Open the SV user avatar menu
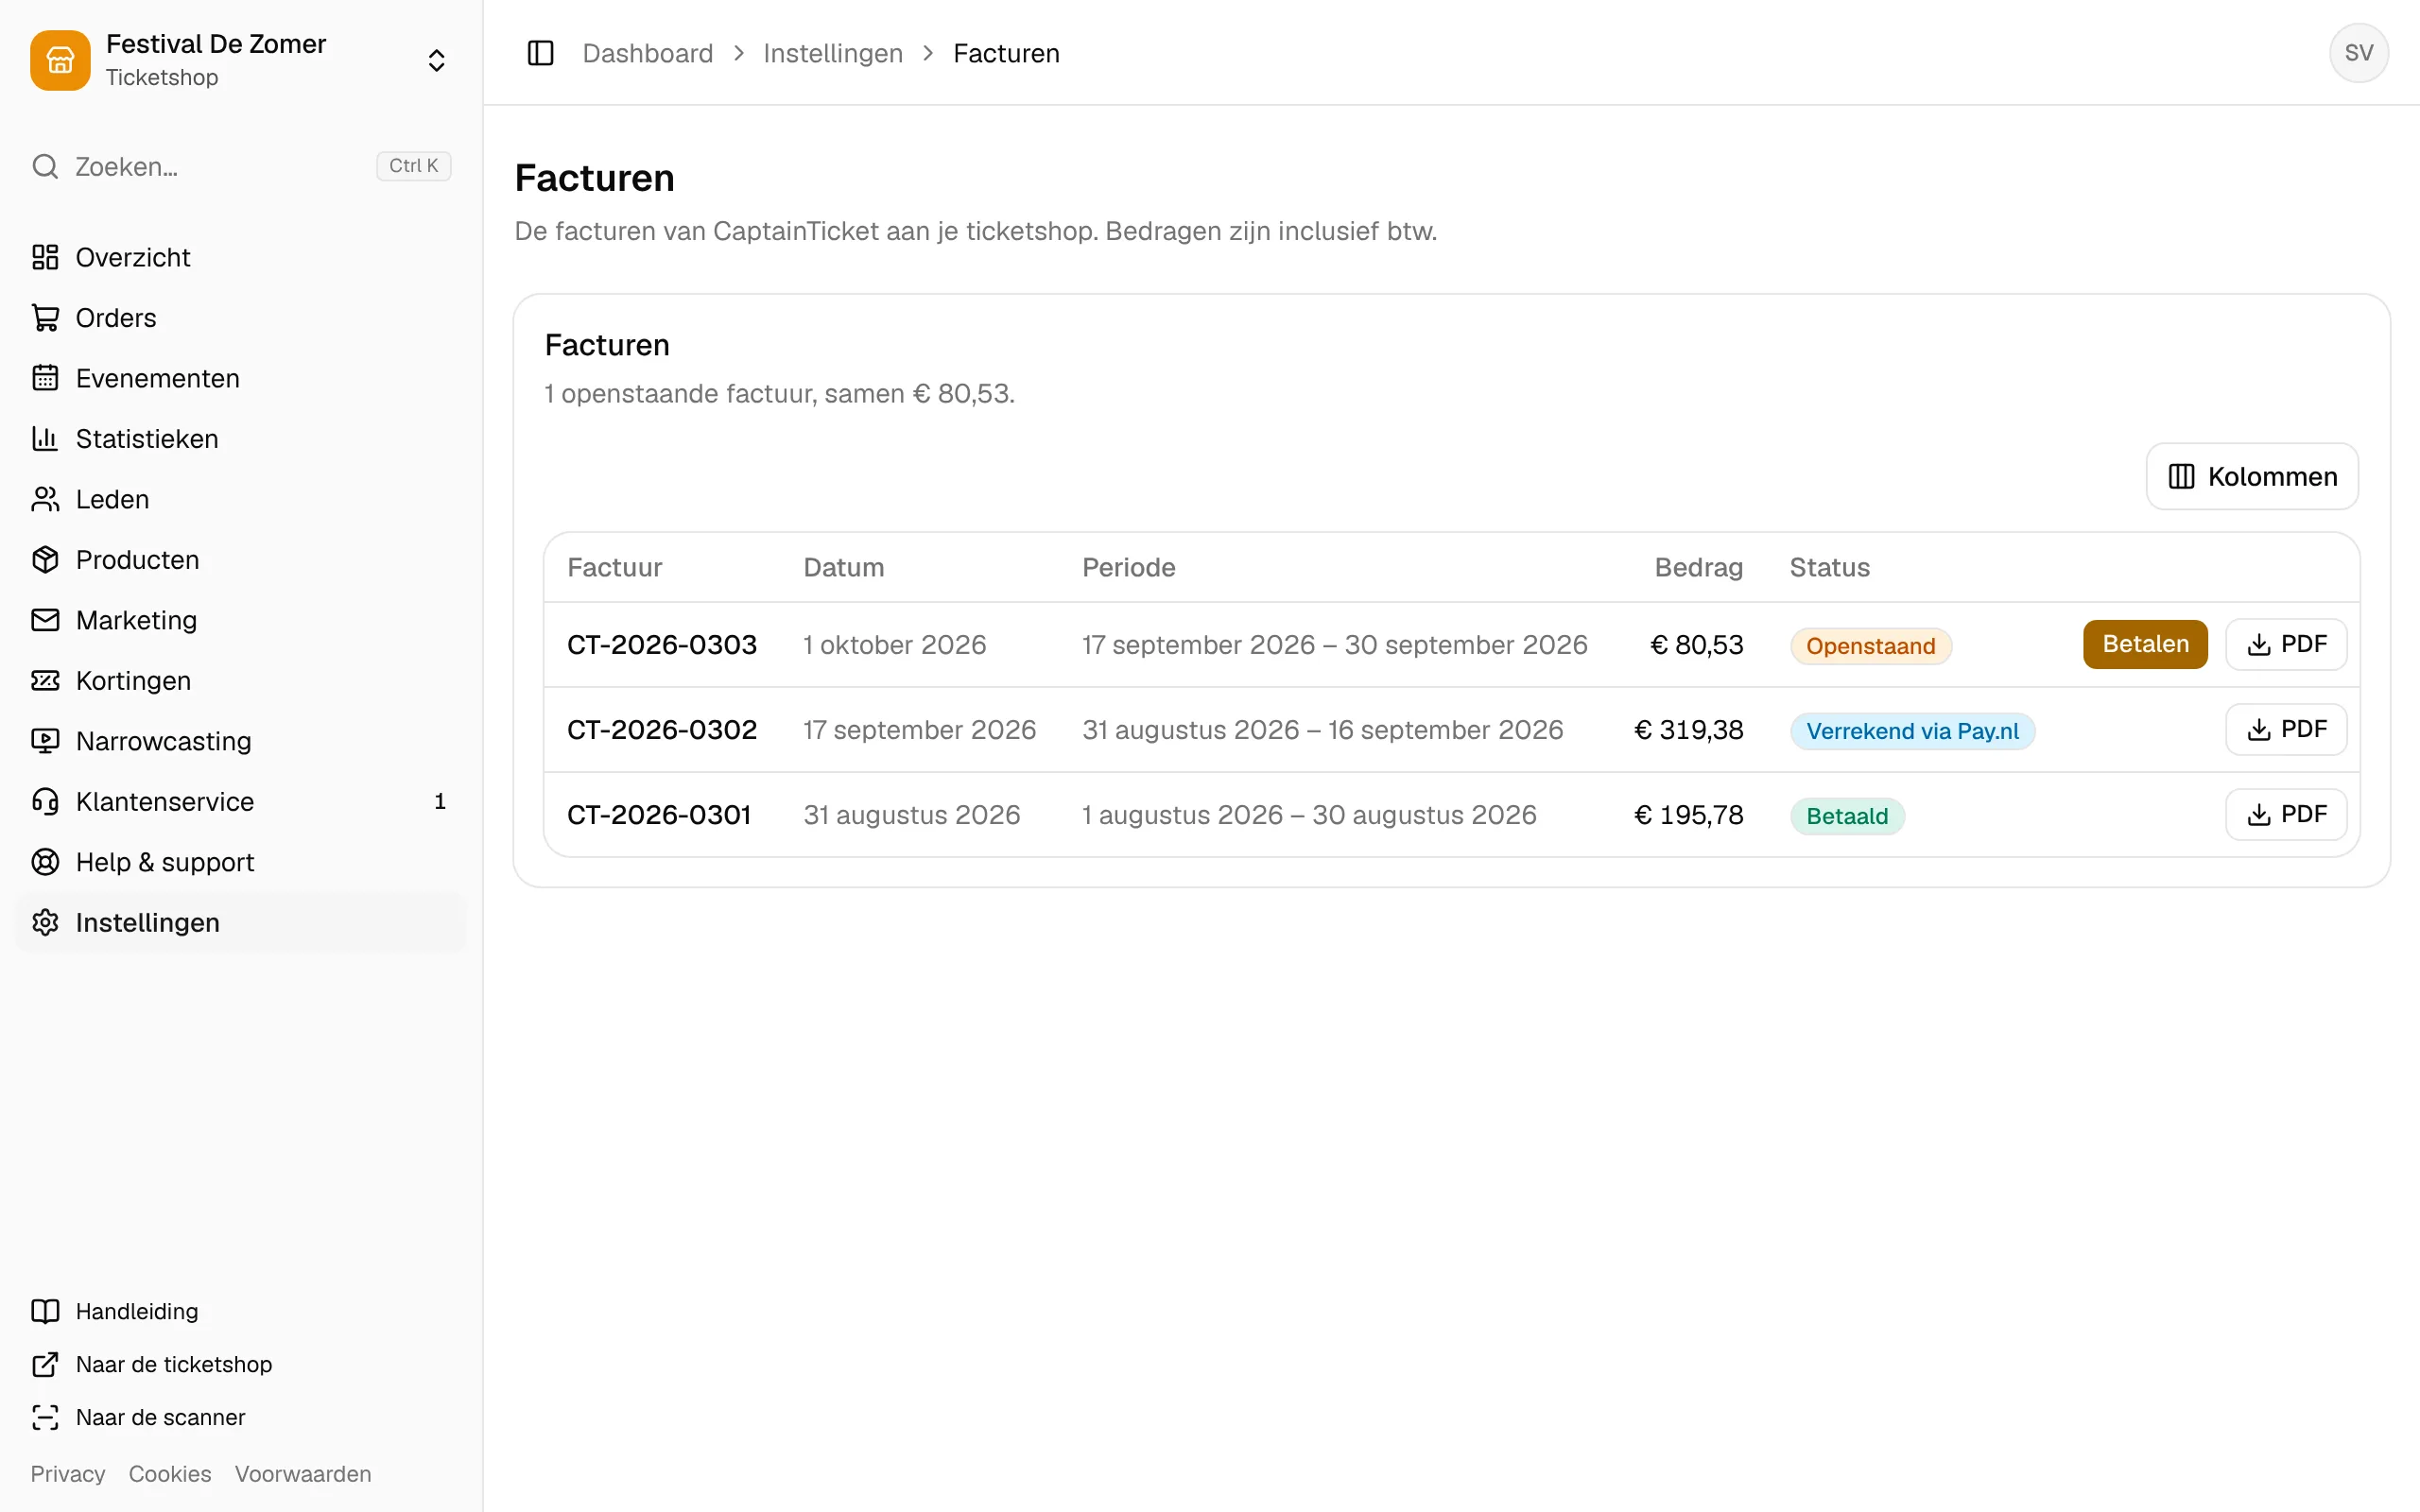The image size is (2420, 1512). point(2358,53)
